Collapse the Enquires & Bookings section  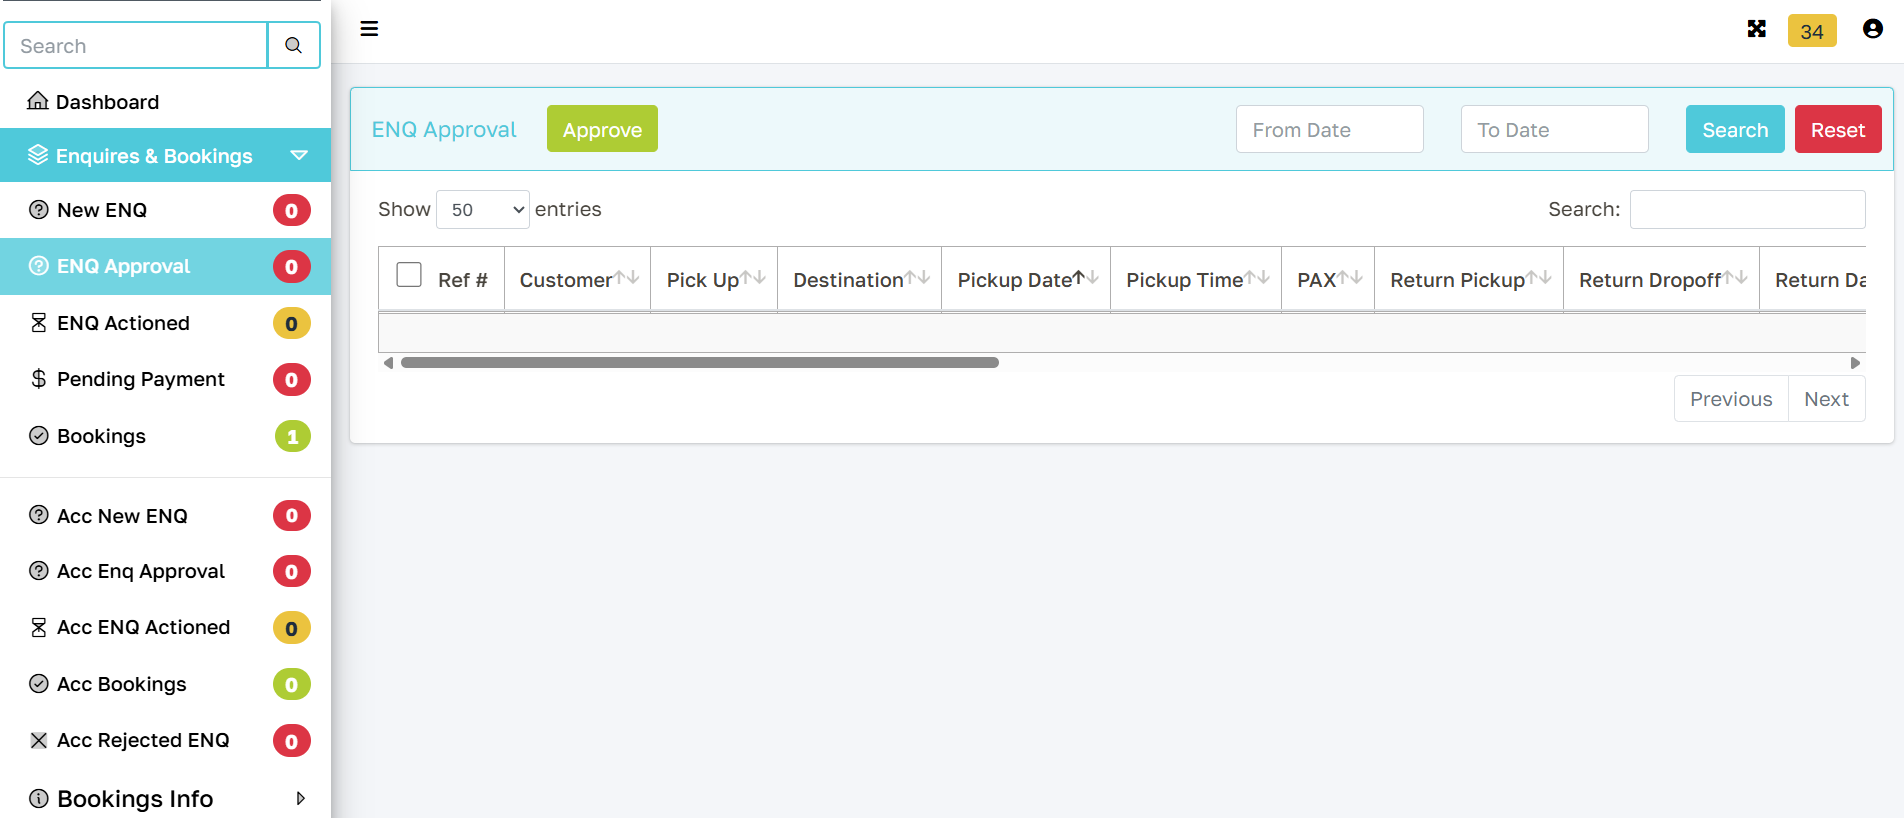click(298, 155)
